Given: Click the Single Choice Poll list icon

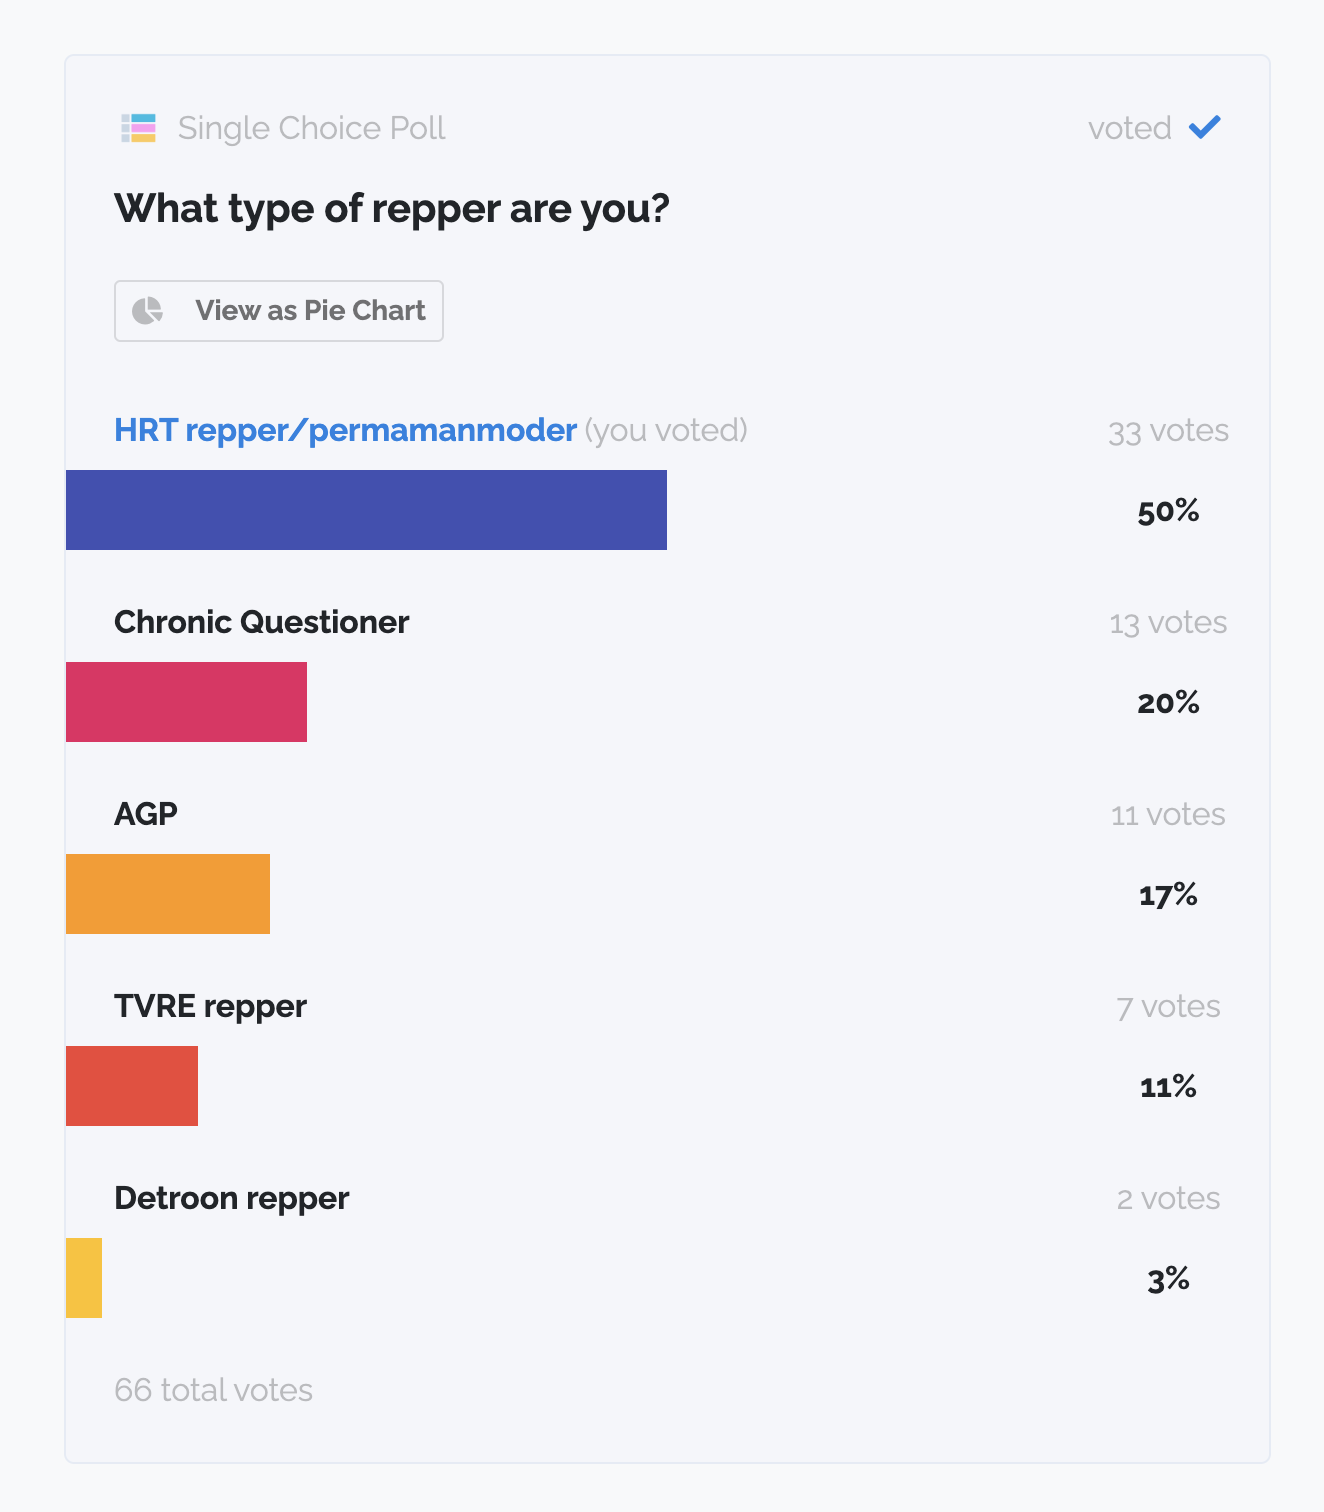Looking at the screenshot, I should coord(139,128).
